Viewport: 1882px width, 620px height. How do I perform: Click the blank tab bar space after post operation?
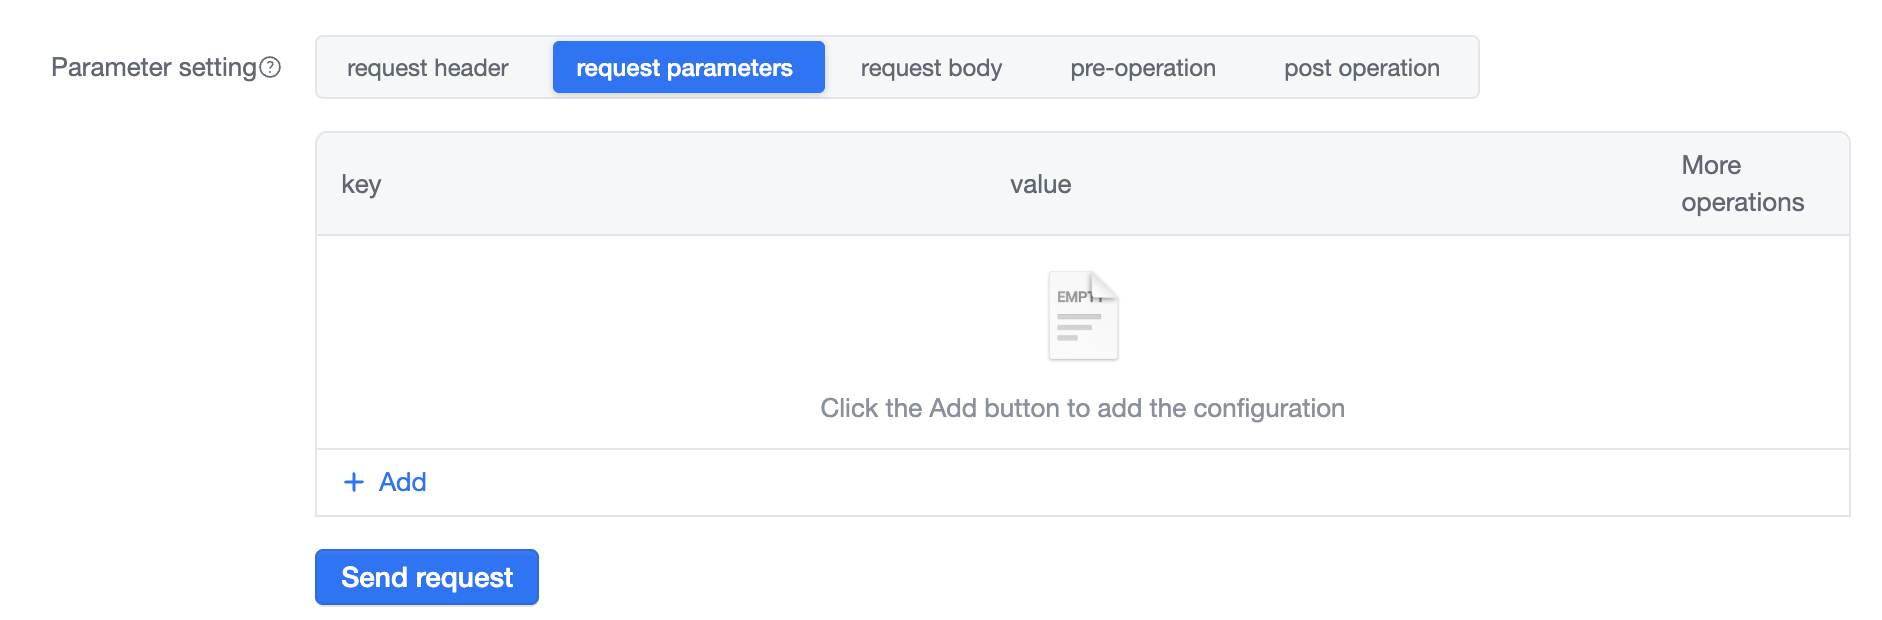(x=1466, y=68)
